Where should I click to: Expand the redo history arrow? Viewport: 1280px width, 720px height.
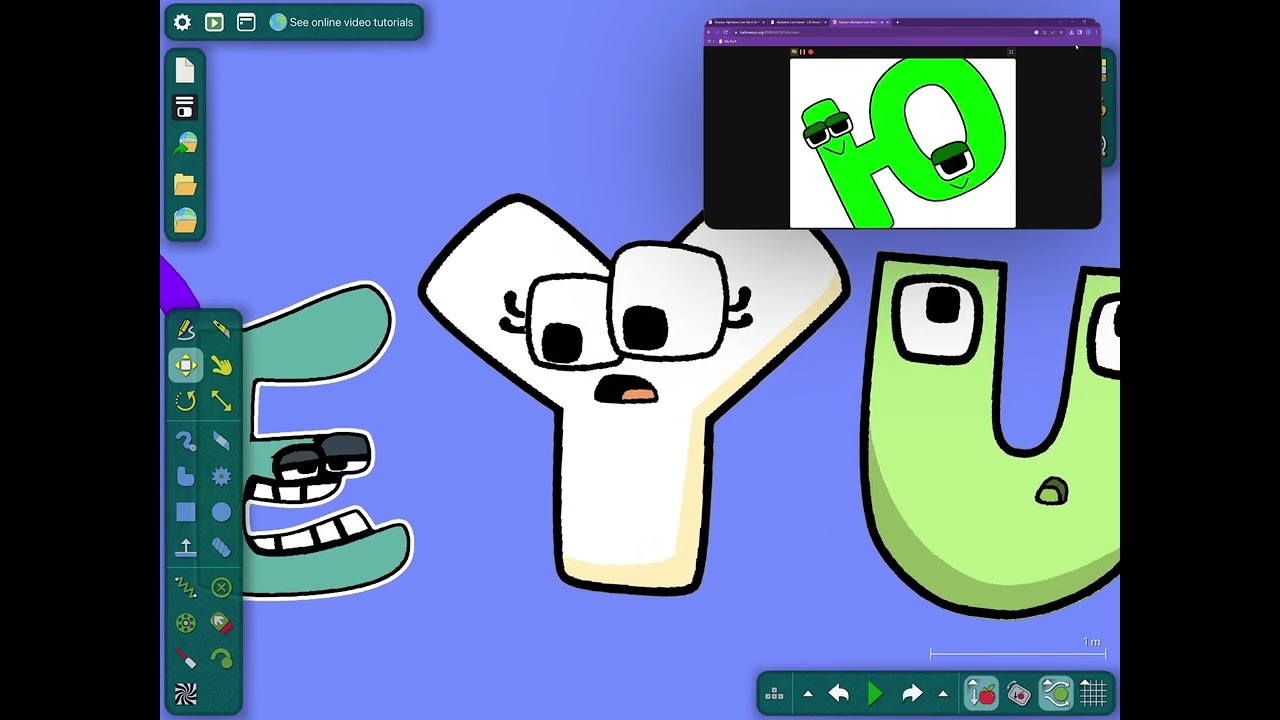[x=943, y=693]
